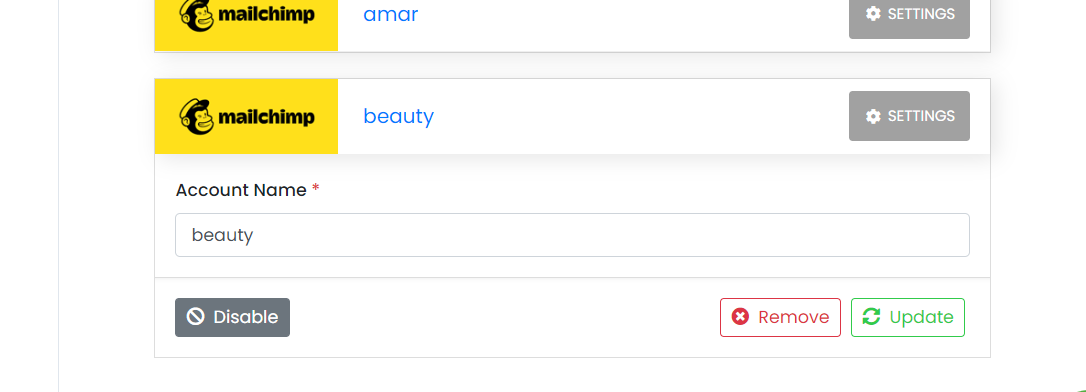Open the beauty account link
This screenshot has height=392, width=1086.
398,116
